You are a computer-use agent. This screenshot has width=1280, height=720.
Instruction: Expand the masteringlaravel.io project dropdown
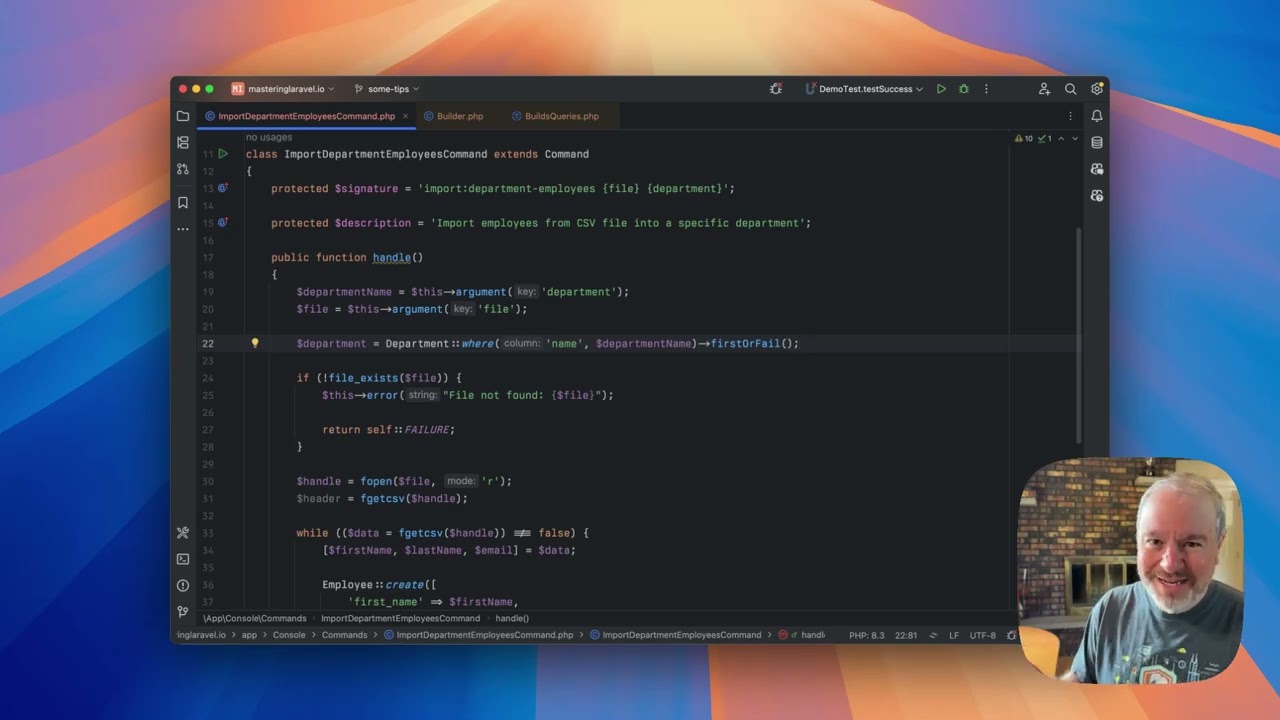pos(283,89)
